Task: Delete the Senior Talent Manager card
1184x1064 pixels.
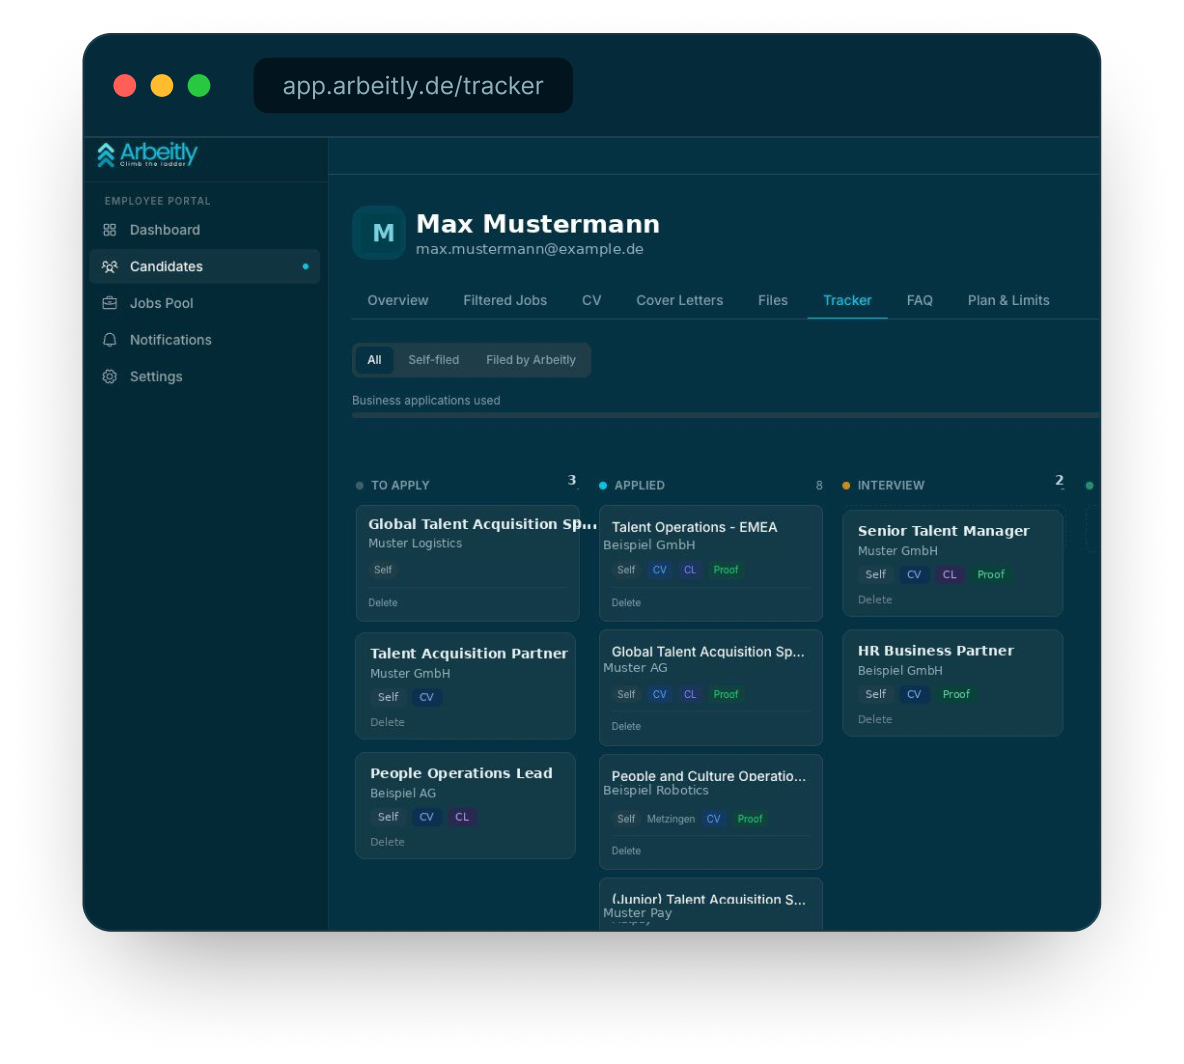Action: (874, 600)
